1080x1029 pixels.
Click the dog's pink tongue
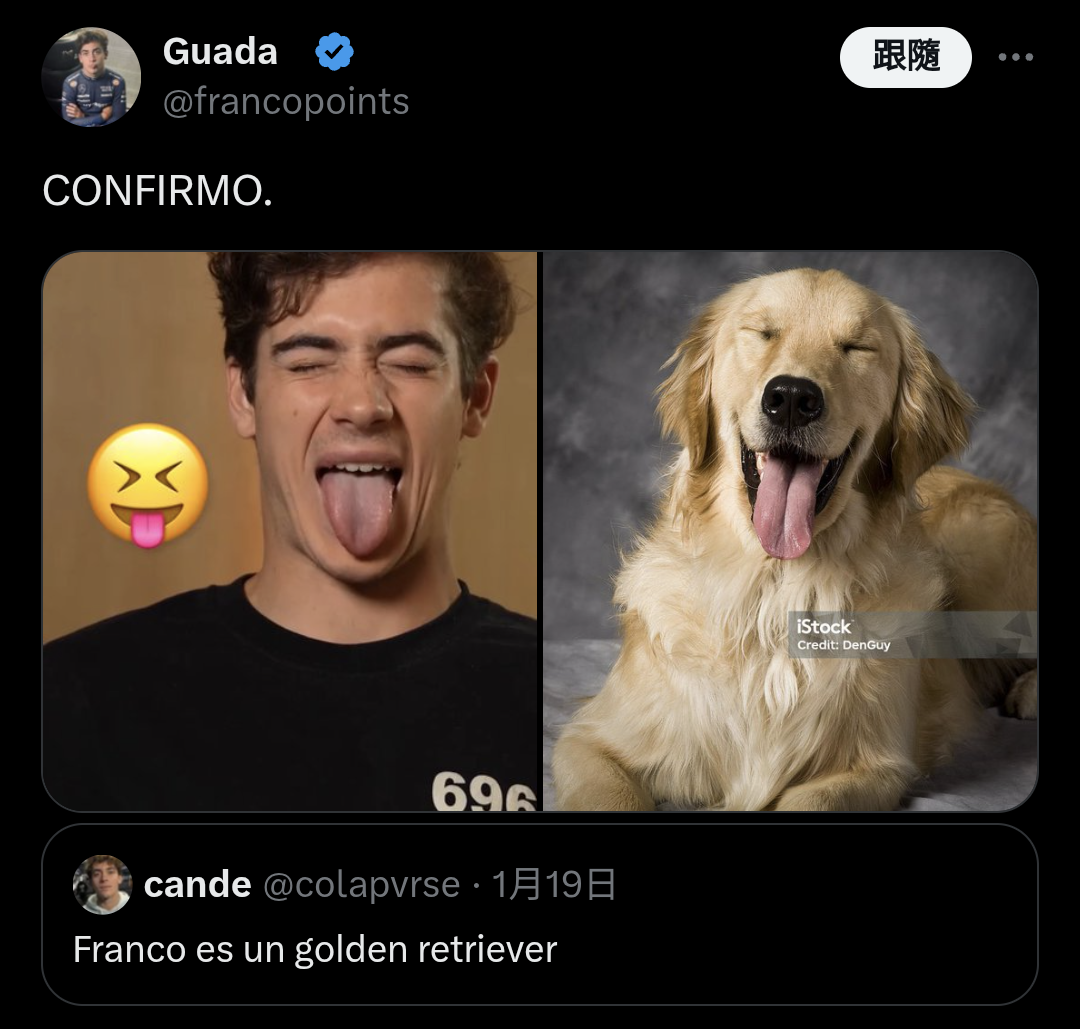[785, 507]
